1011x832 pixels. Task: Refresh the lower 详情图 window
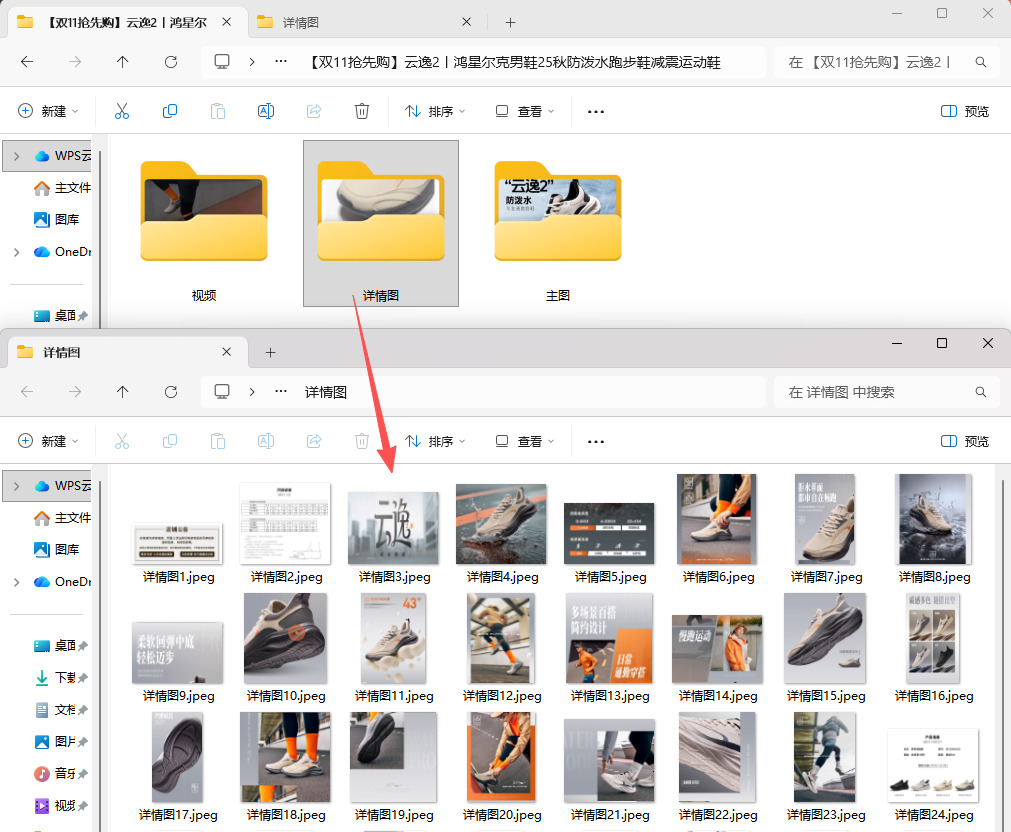click(x=171, y=392)
